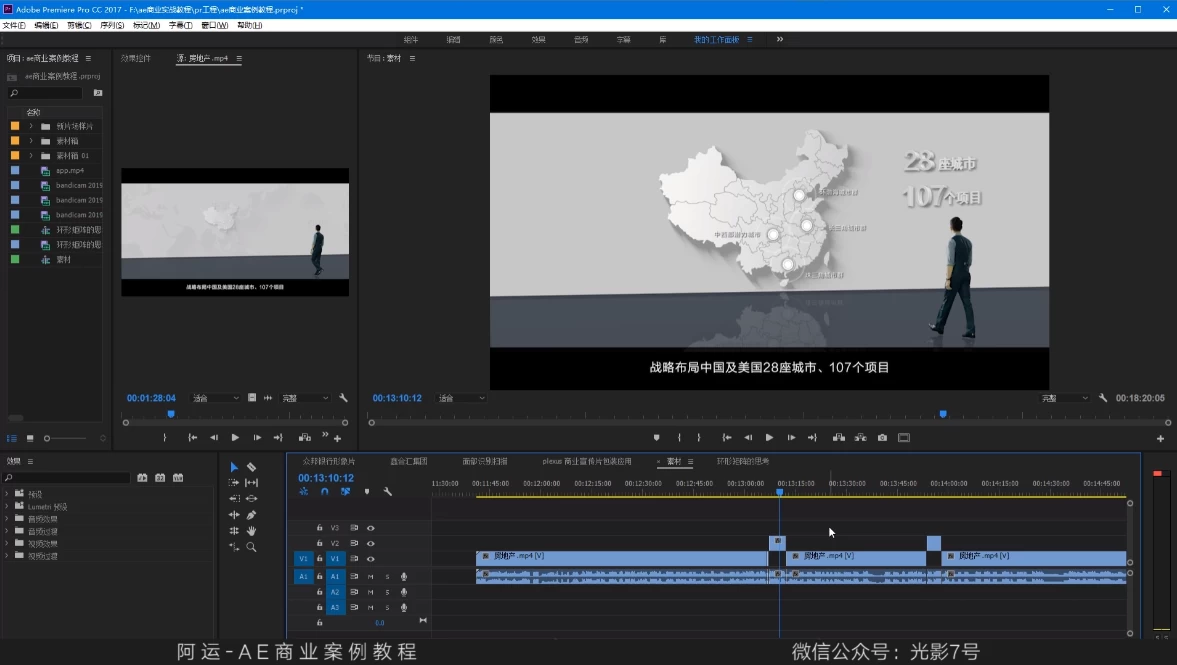Mute audio track A1
Image resolution: width=1177 pixels, height=665 pixels.
point(370,576)
